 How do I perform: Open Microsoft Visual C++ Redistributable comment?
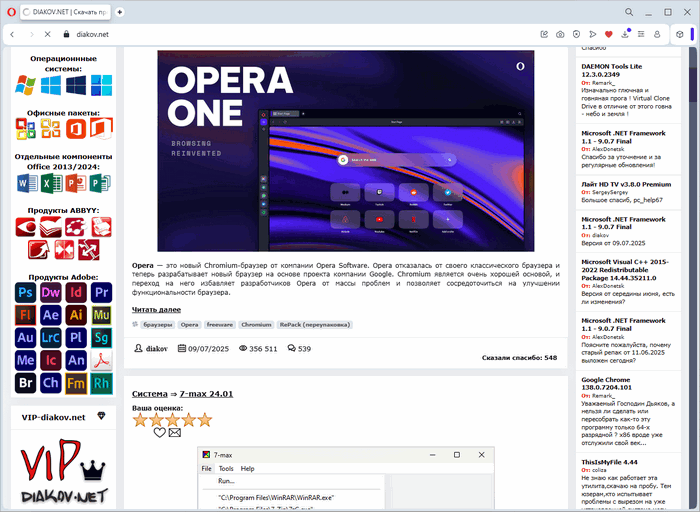625,270
